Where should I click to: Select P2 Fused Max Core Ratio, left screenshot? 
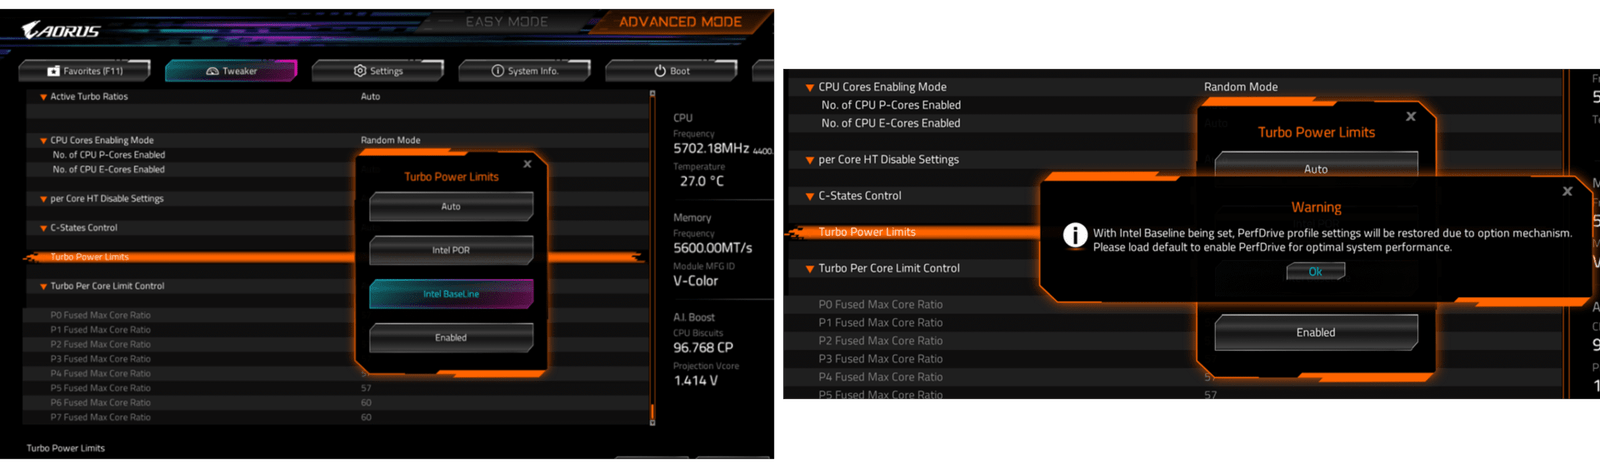101,344
